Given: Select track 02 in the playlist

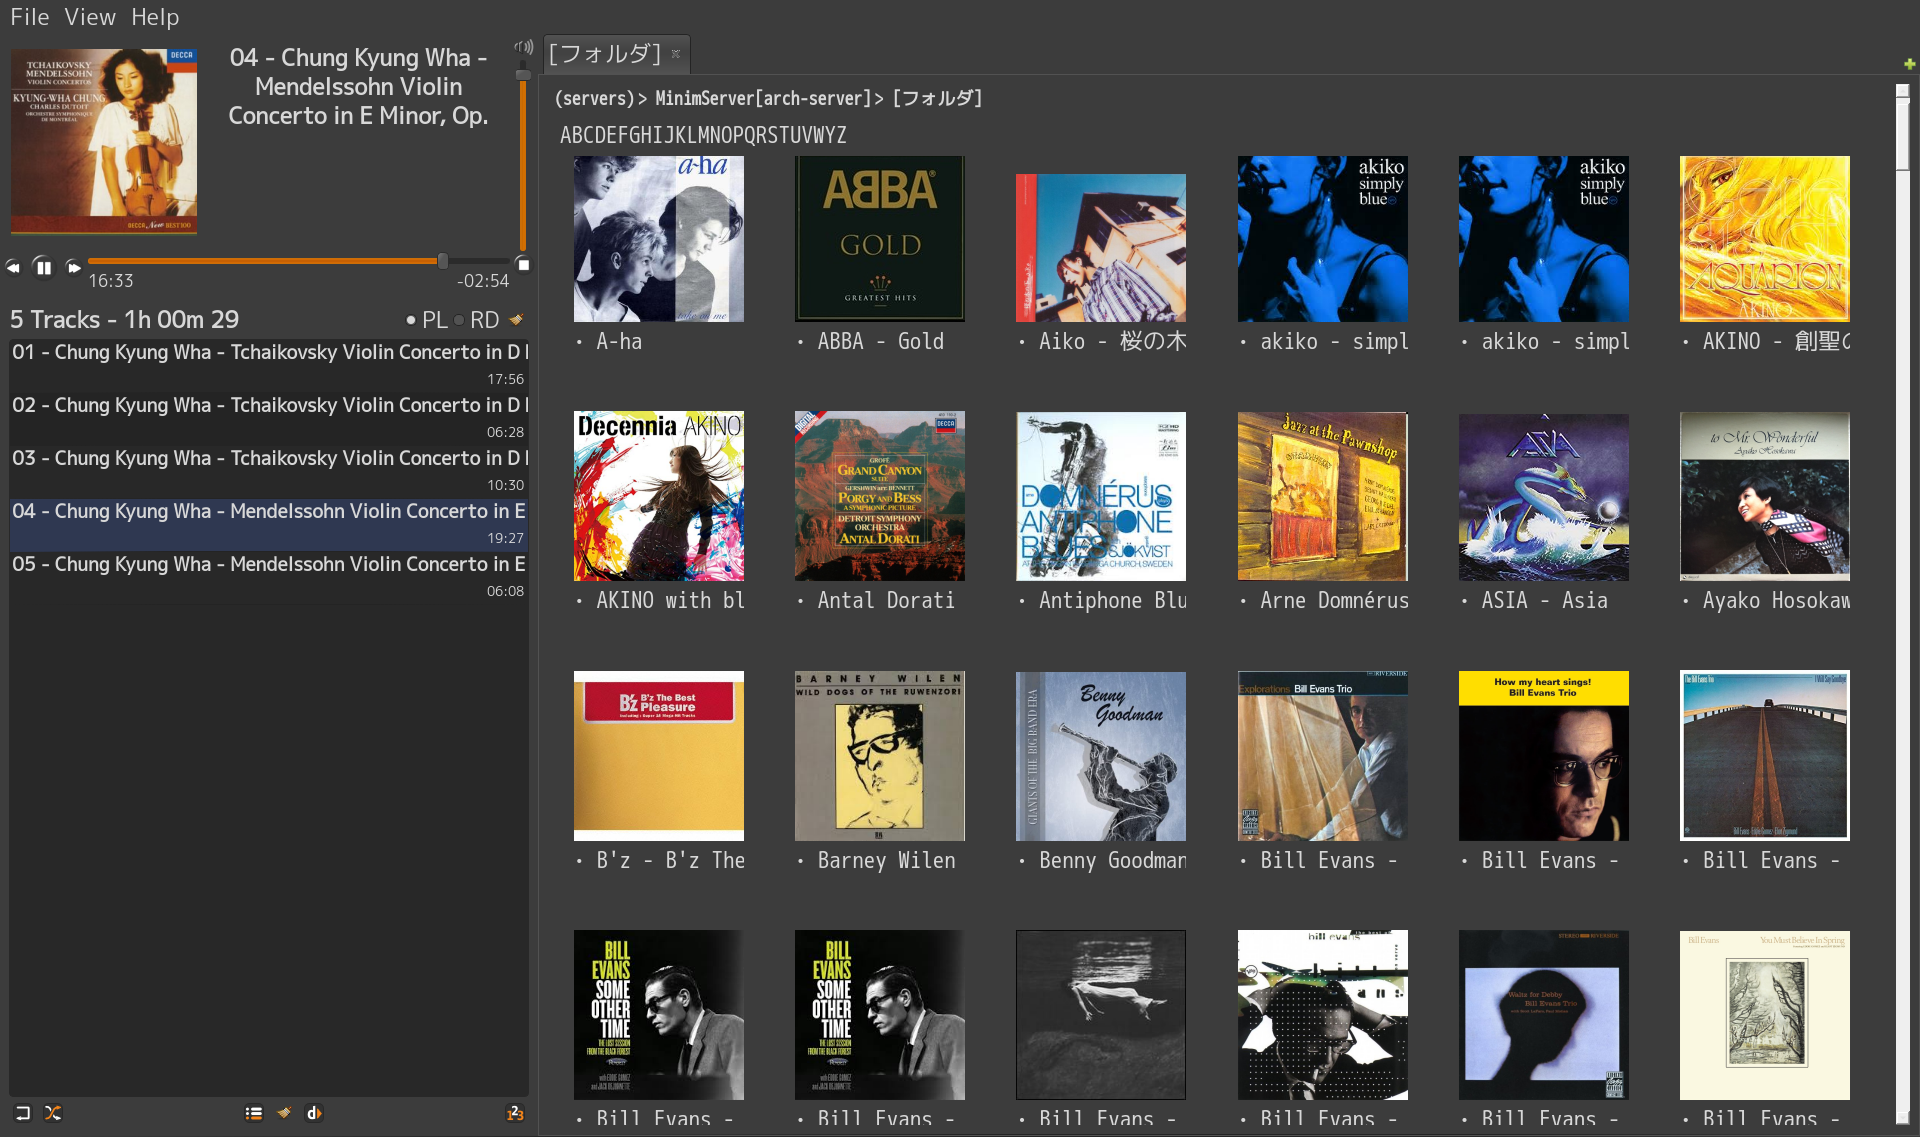Looking at the screenshot, I should coord(269,417).
